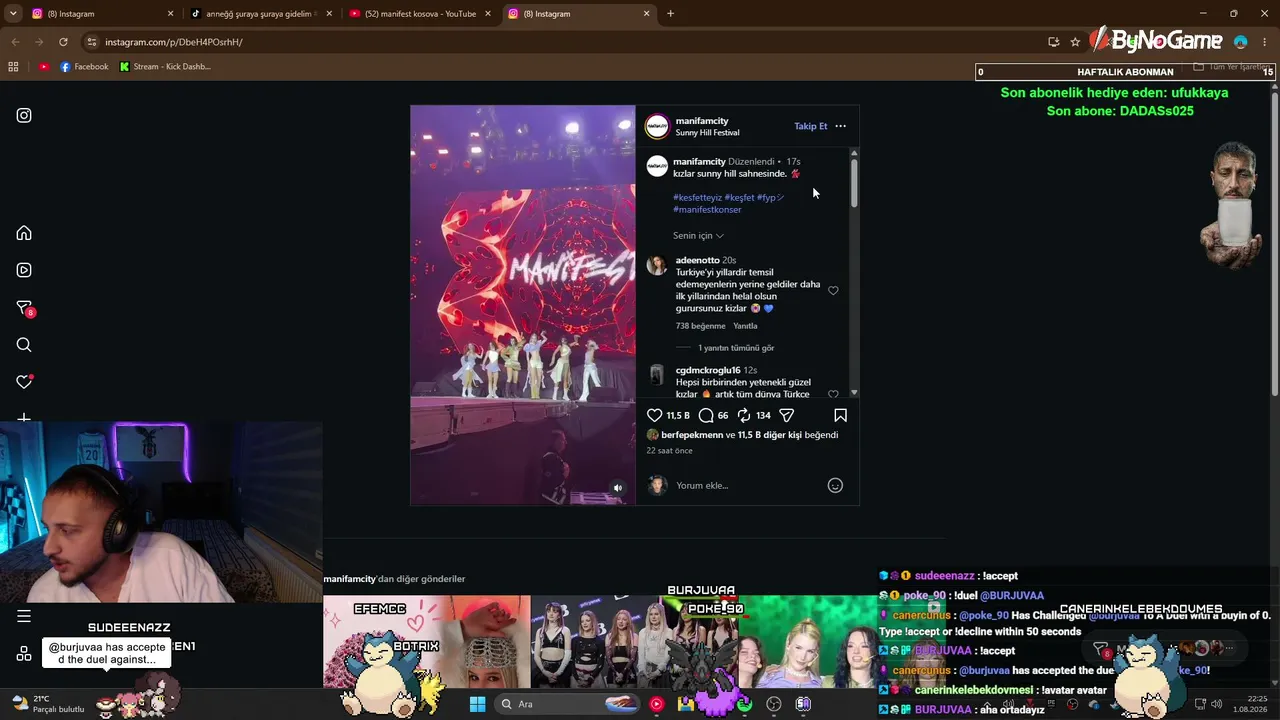Open comments via the speech bubble icon
Screen dimensions: 1280x720
coord(706,415)
